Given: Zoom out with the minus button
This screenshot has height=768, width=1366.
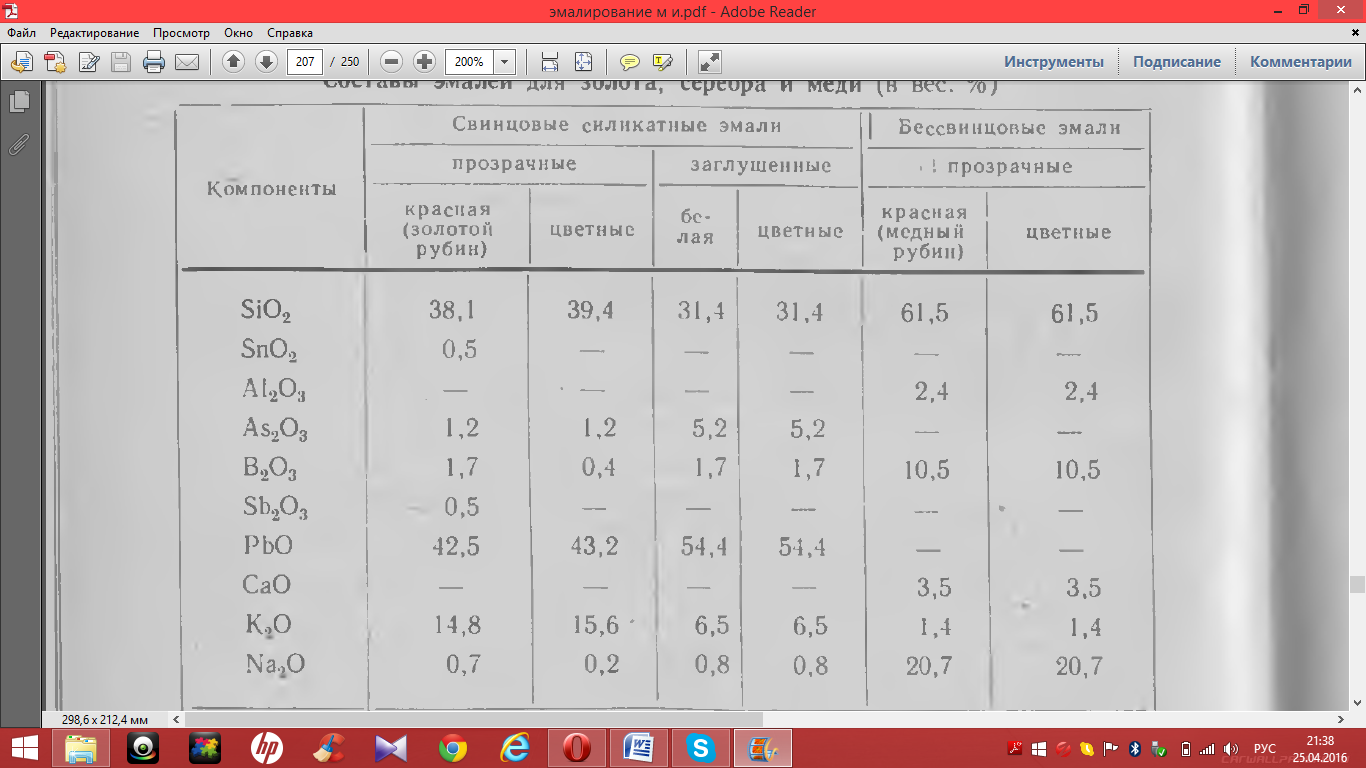Looking at the screenshot, I should (392, 62).
